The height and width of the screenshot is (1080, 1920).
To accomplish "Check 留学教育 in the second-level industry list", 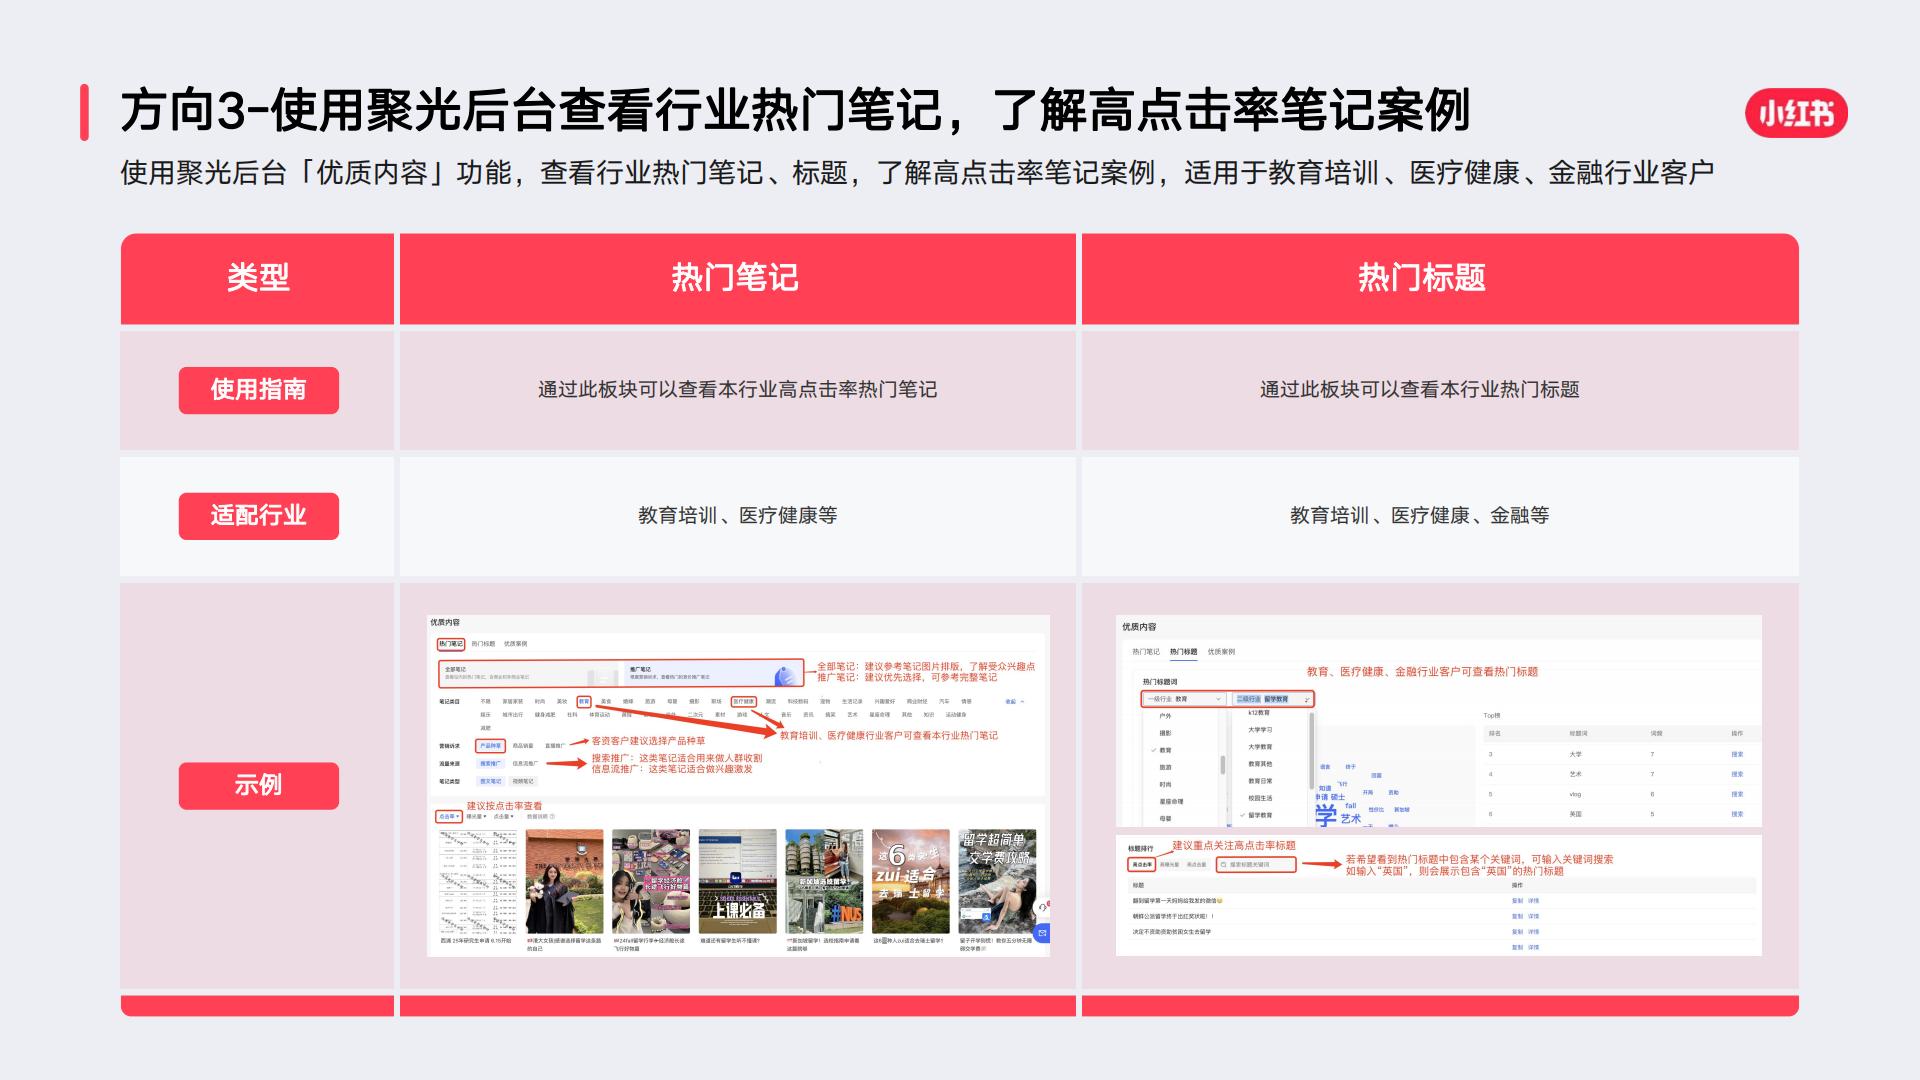I will tap(1261, 815).
